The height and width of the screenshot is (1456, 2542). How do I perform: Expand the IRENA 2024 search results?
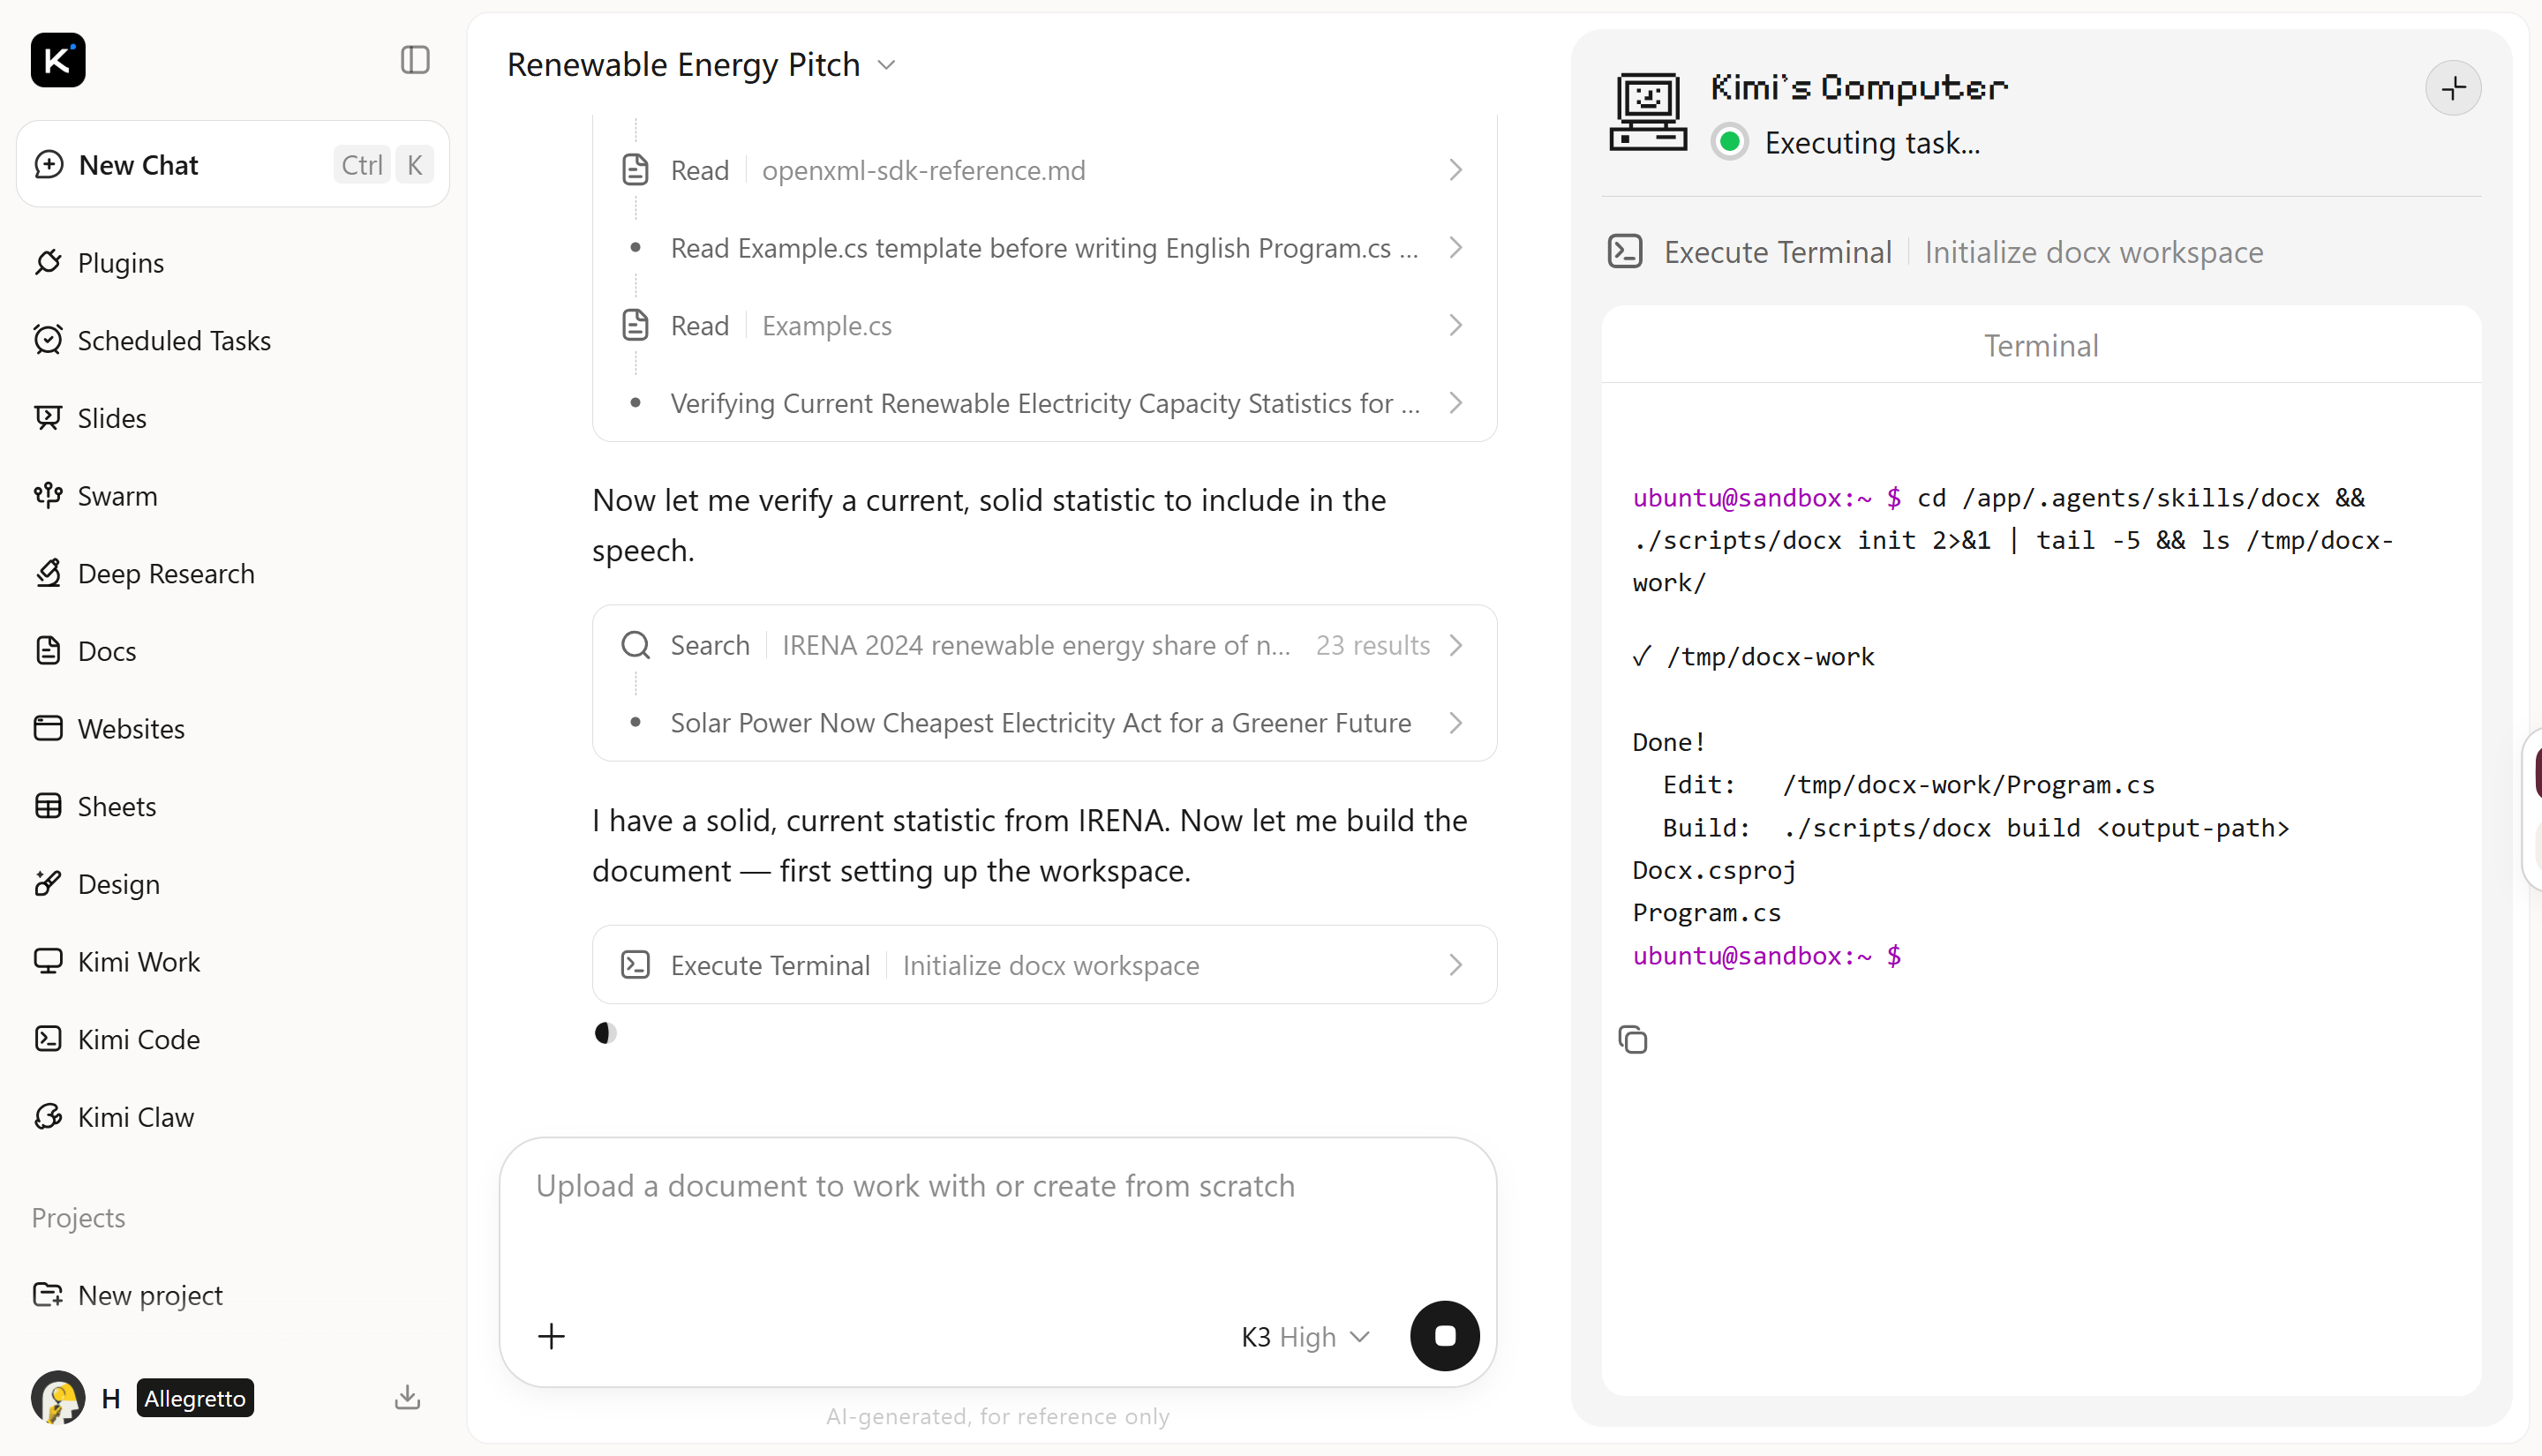pyautogui.click(x=1043, y=645)
